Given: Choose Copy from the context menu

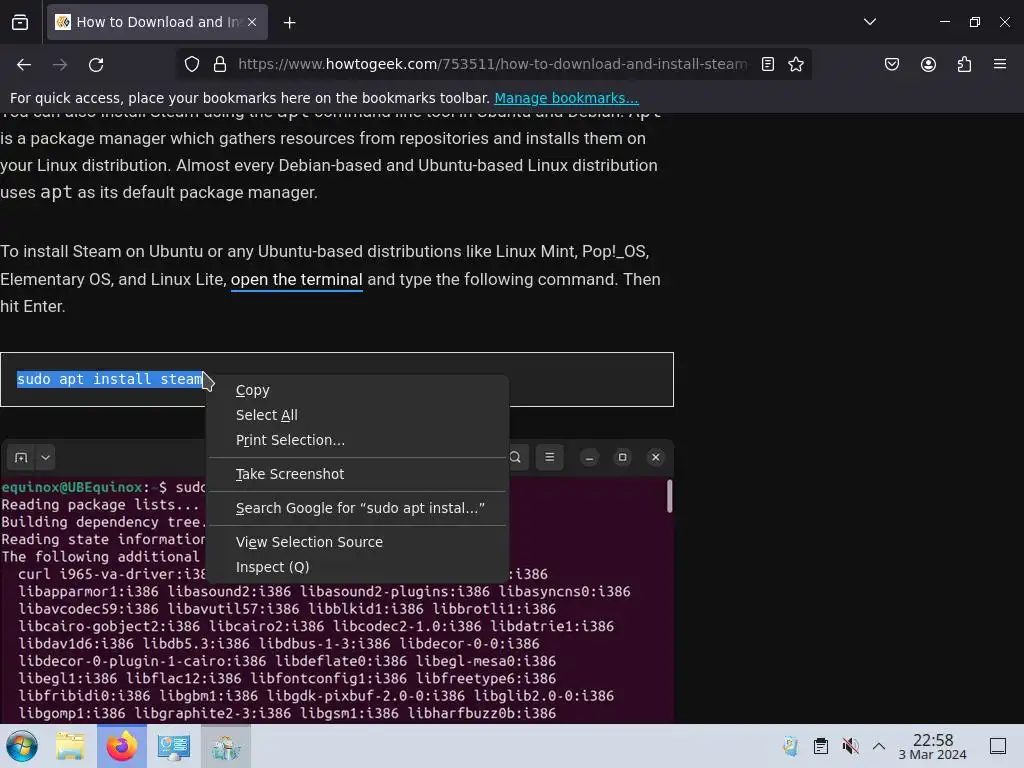Looking at the screenshot, I should [x=357, y=390].
